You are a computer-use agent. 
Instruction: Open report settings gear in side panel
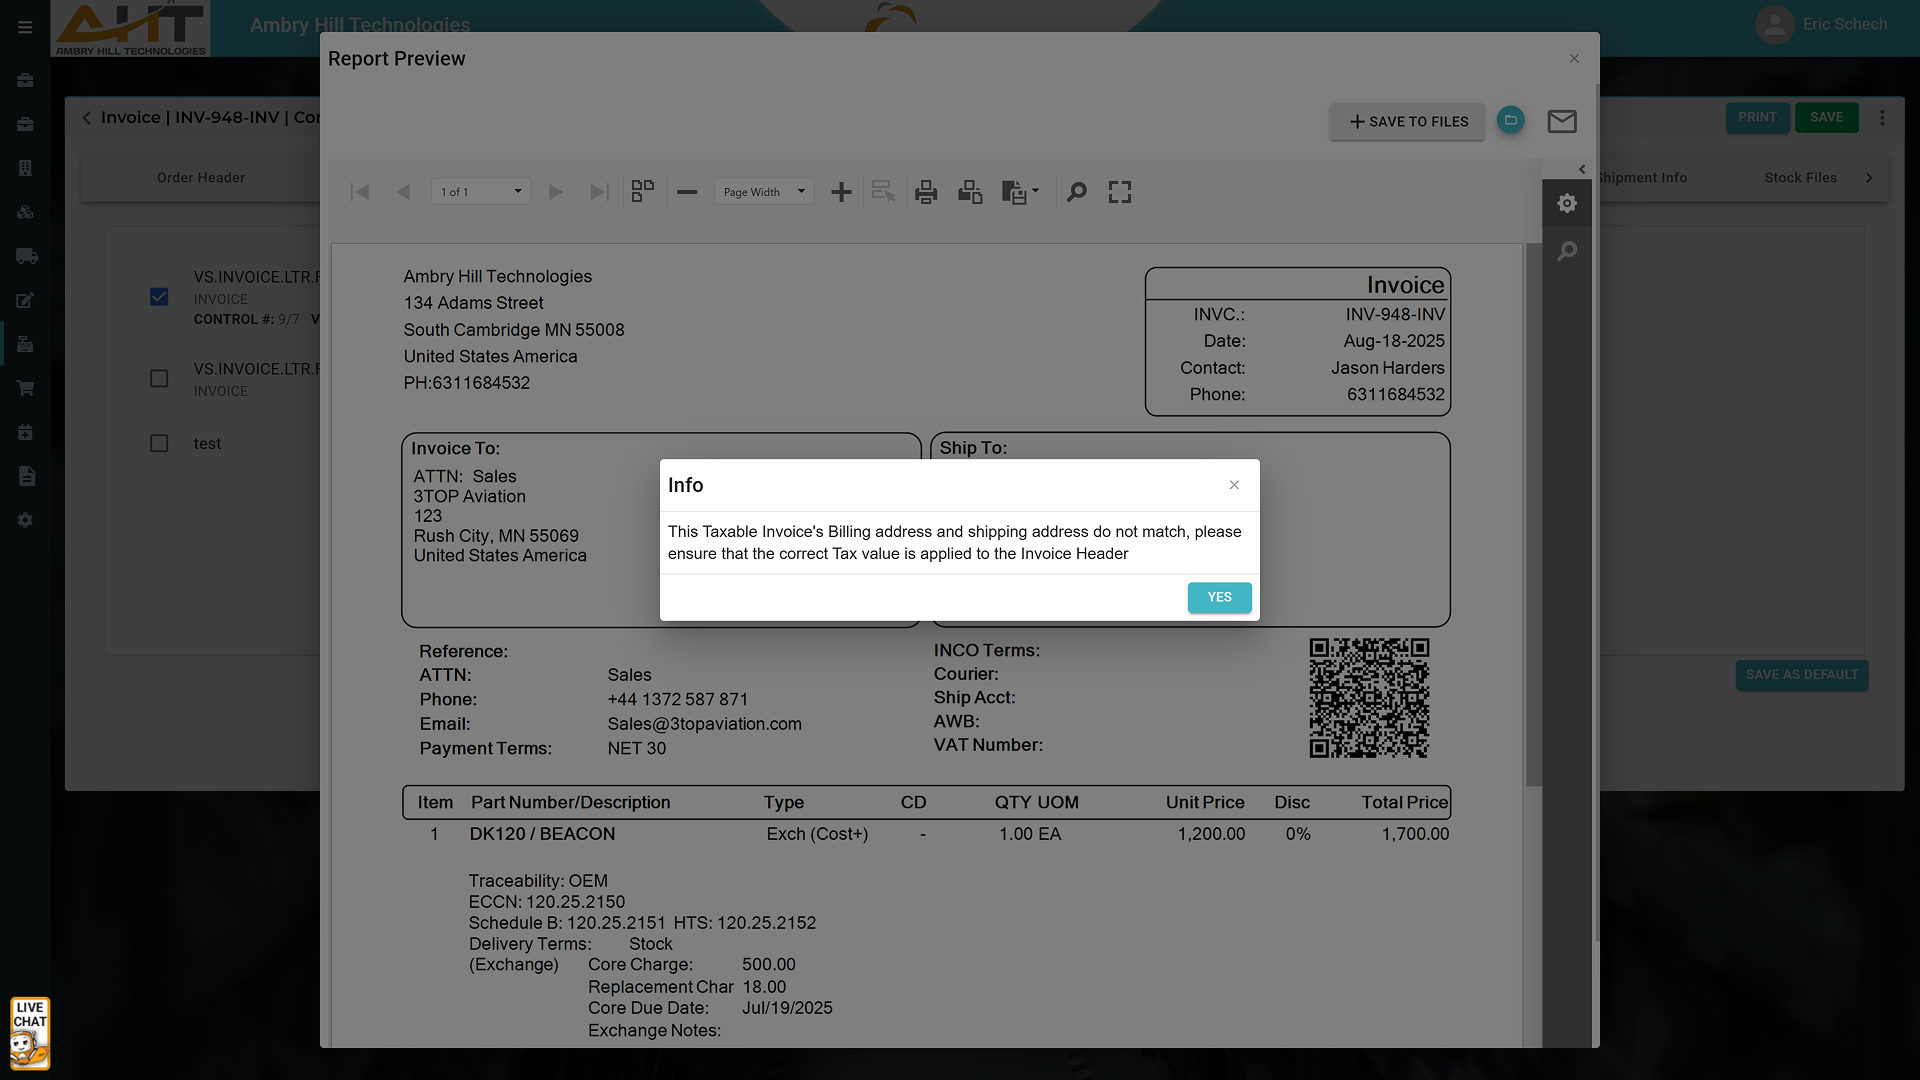[1567, 203]
